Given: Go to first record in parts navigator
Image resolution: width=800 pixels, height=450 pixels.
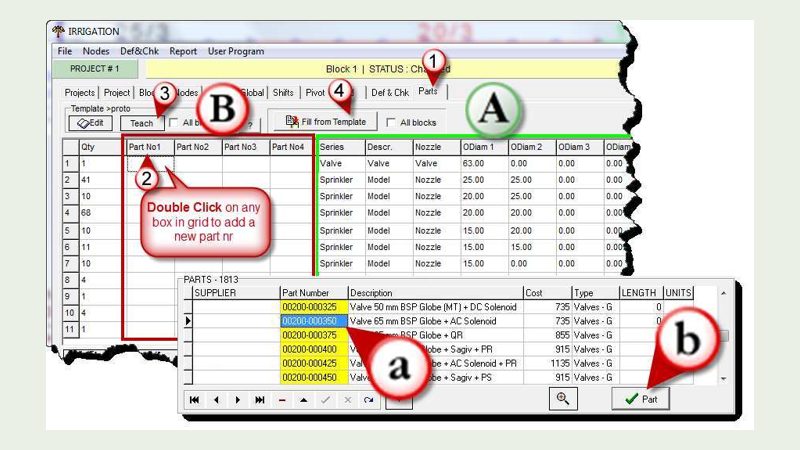Looking at the screenshot, I should click(x=194, y=400).
